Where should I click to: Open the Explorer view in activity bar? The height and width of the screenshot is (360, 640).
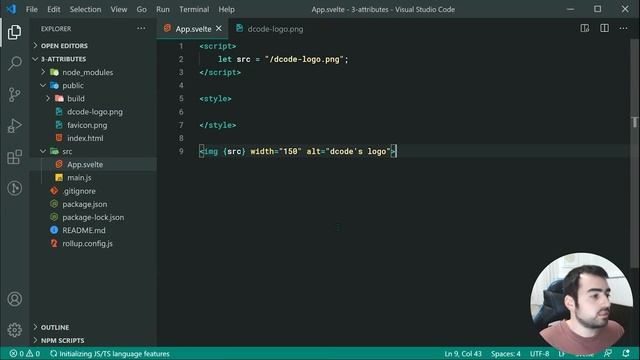click(14, 32)
